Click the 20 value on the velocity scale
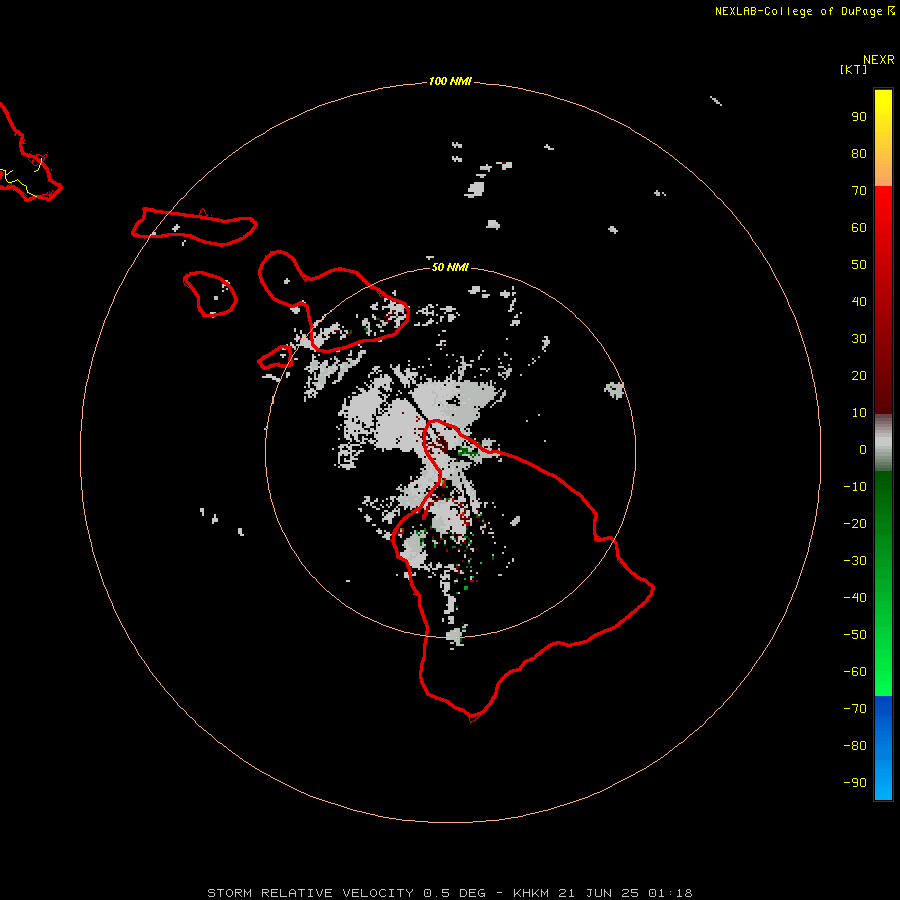Viewport: 900px width, 900px height. click(x=859, y=376)
